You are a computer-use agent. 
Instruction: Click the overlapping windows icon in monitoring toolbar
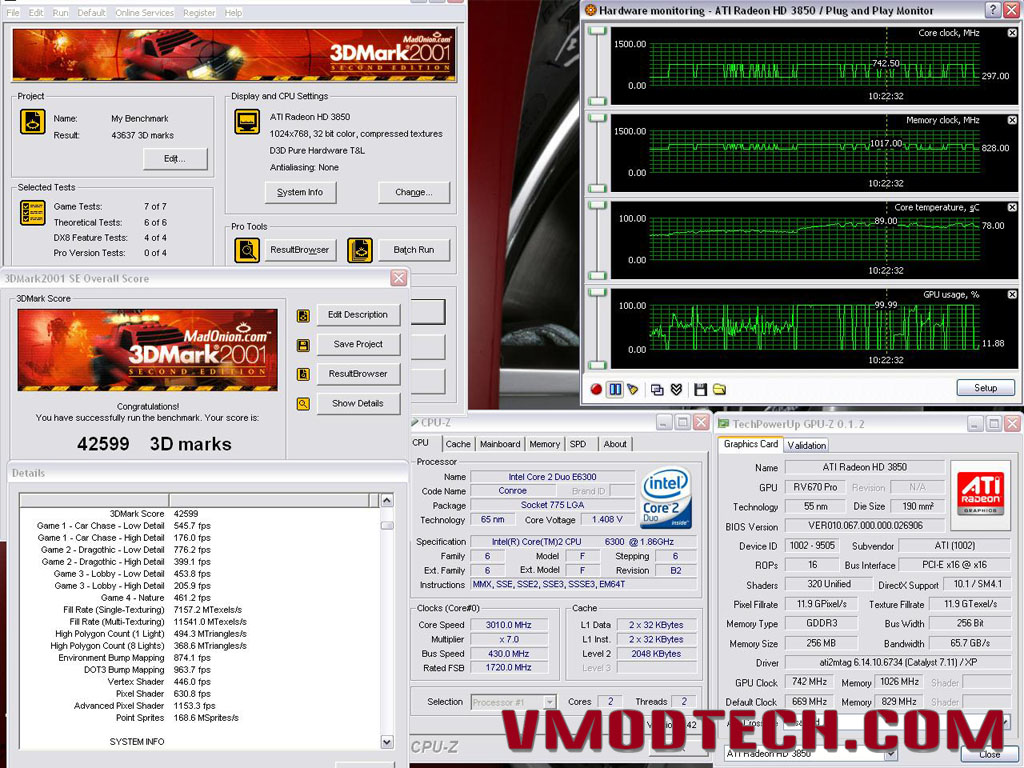point(657,390)
